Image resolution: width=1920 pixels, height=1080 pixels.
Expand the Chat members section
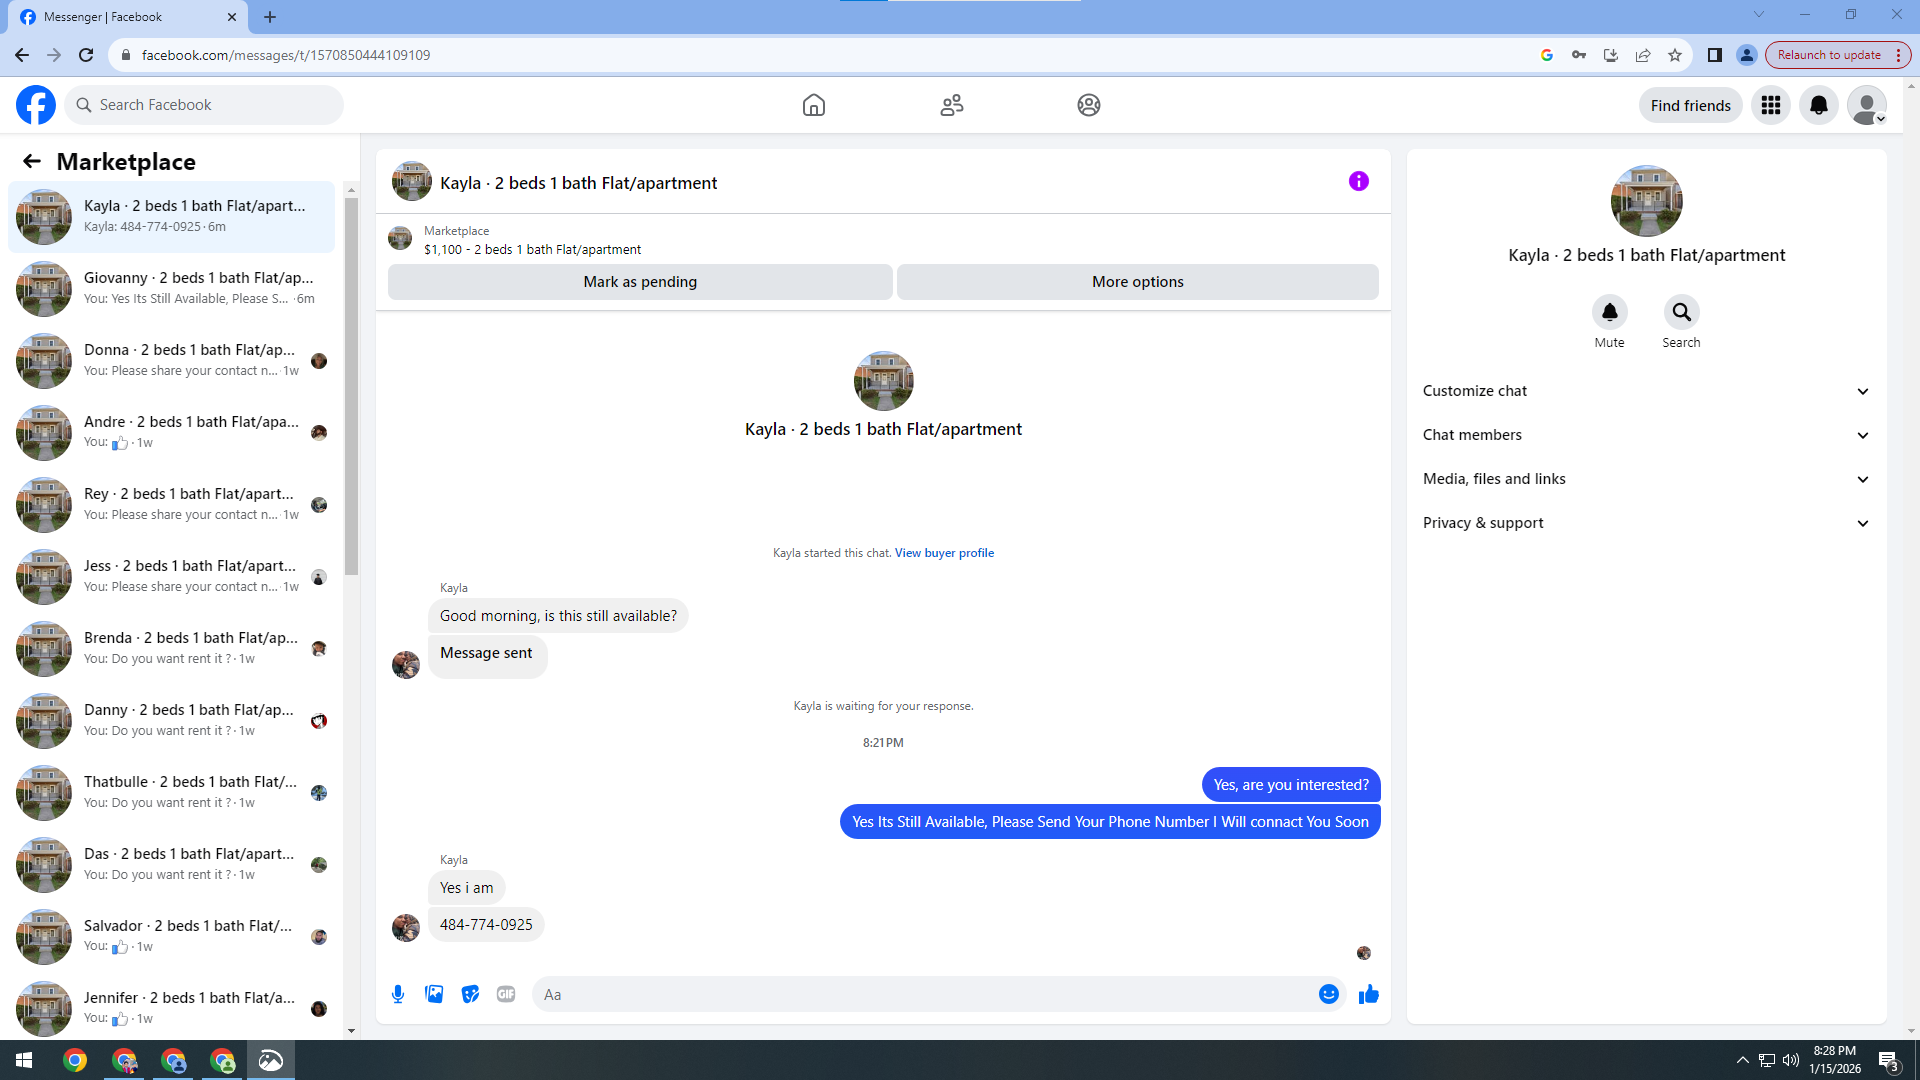tap(1646, 435)
